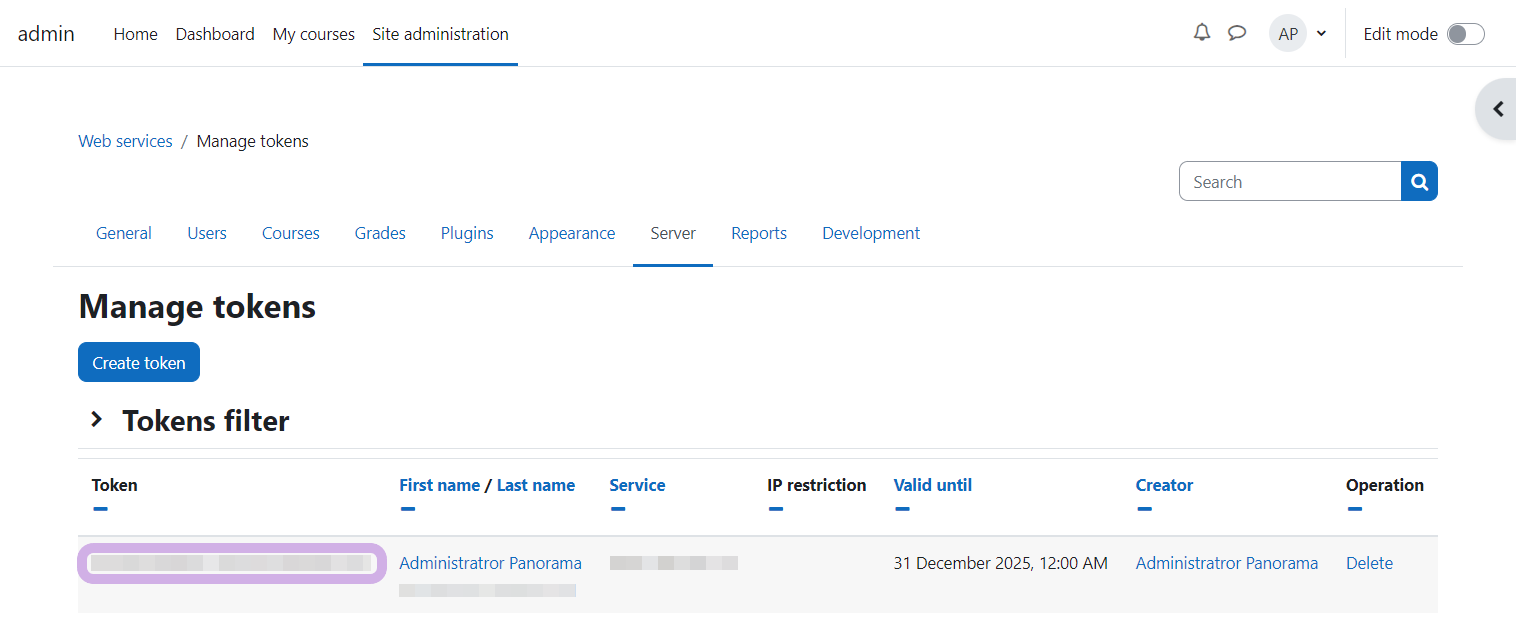The image size is (1516, 626).
Task: Switch to the Plugins tab
Action: tap(467, 233)
